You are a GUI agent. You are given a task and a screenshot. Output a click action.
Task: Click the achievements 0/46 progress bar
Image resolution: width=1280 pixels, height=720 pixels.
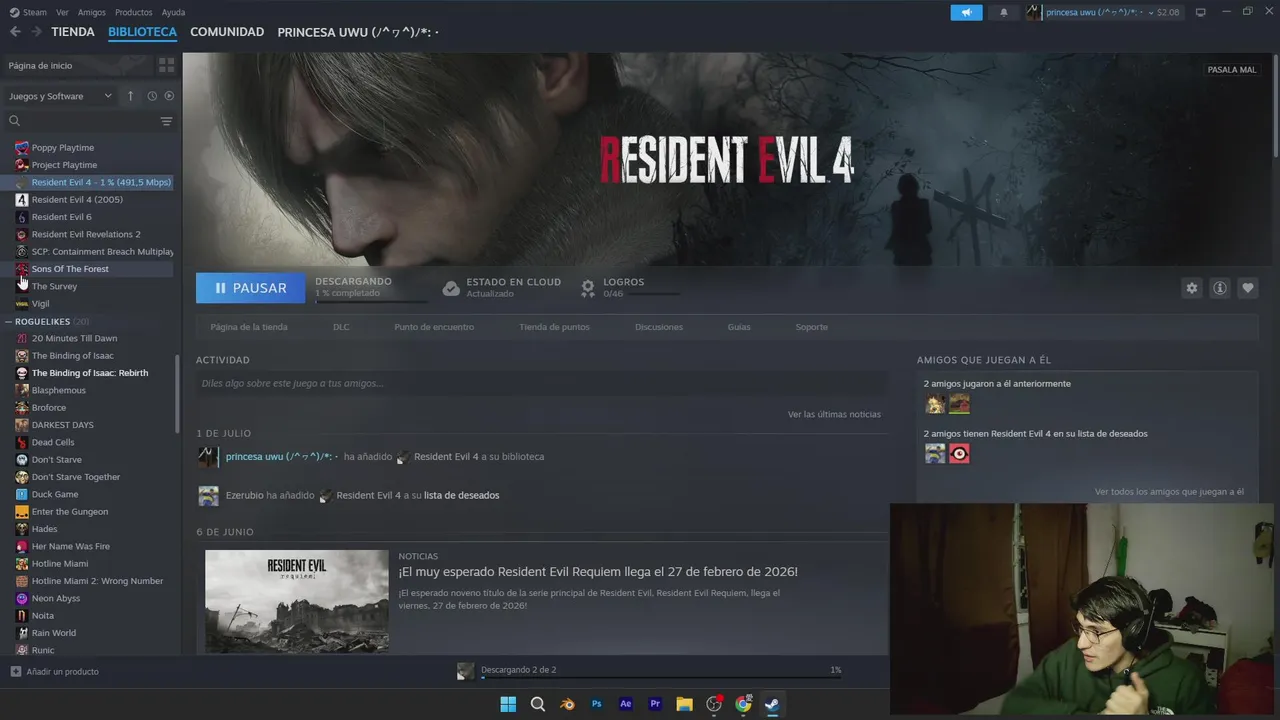pyautogui.click(x=641, y=294)
